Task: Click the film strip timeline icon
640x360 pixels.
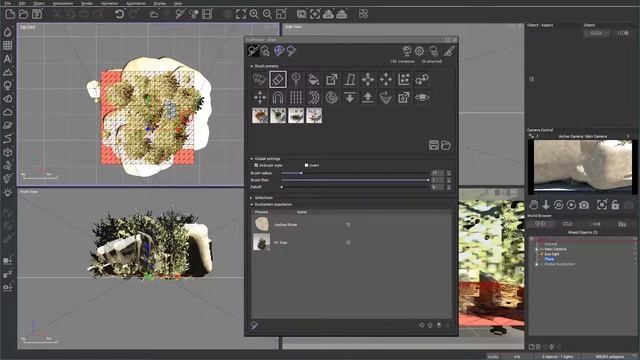Action: [x=207, y=14]
